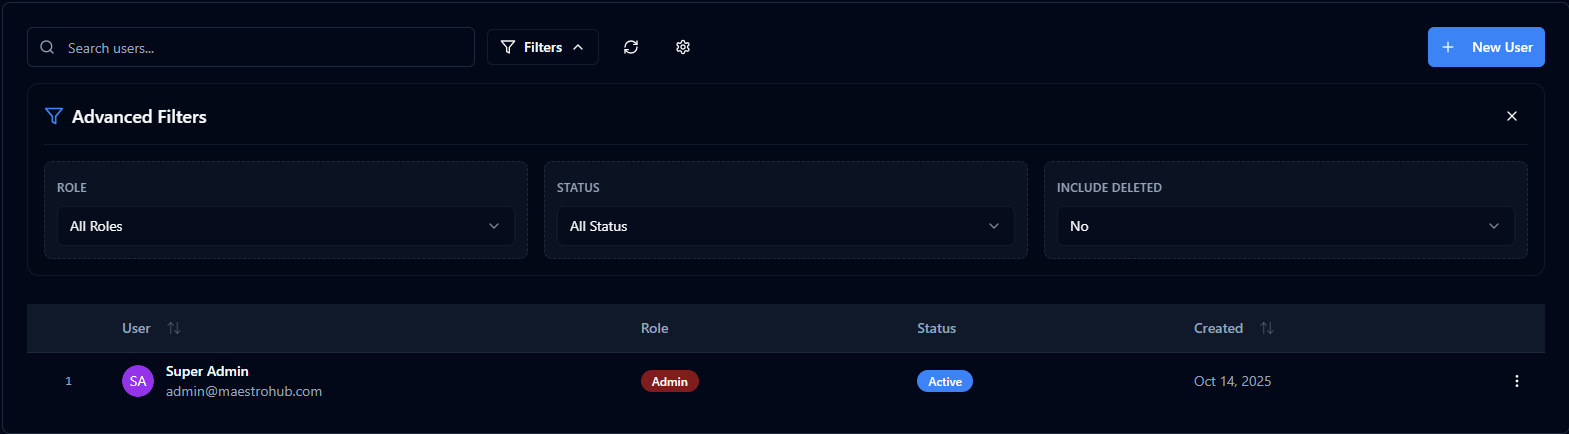The image size is (1569, 434).
Task: Collapse the Filters toggle button
Action: point(542,47)
